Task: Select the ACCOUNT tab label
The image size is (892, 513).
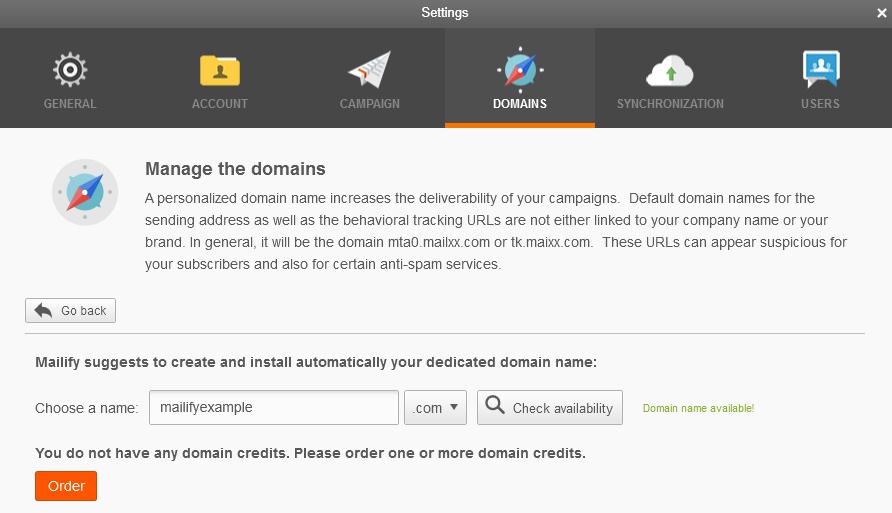Action: point(220,104)
